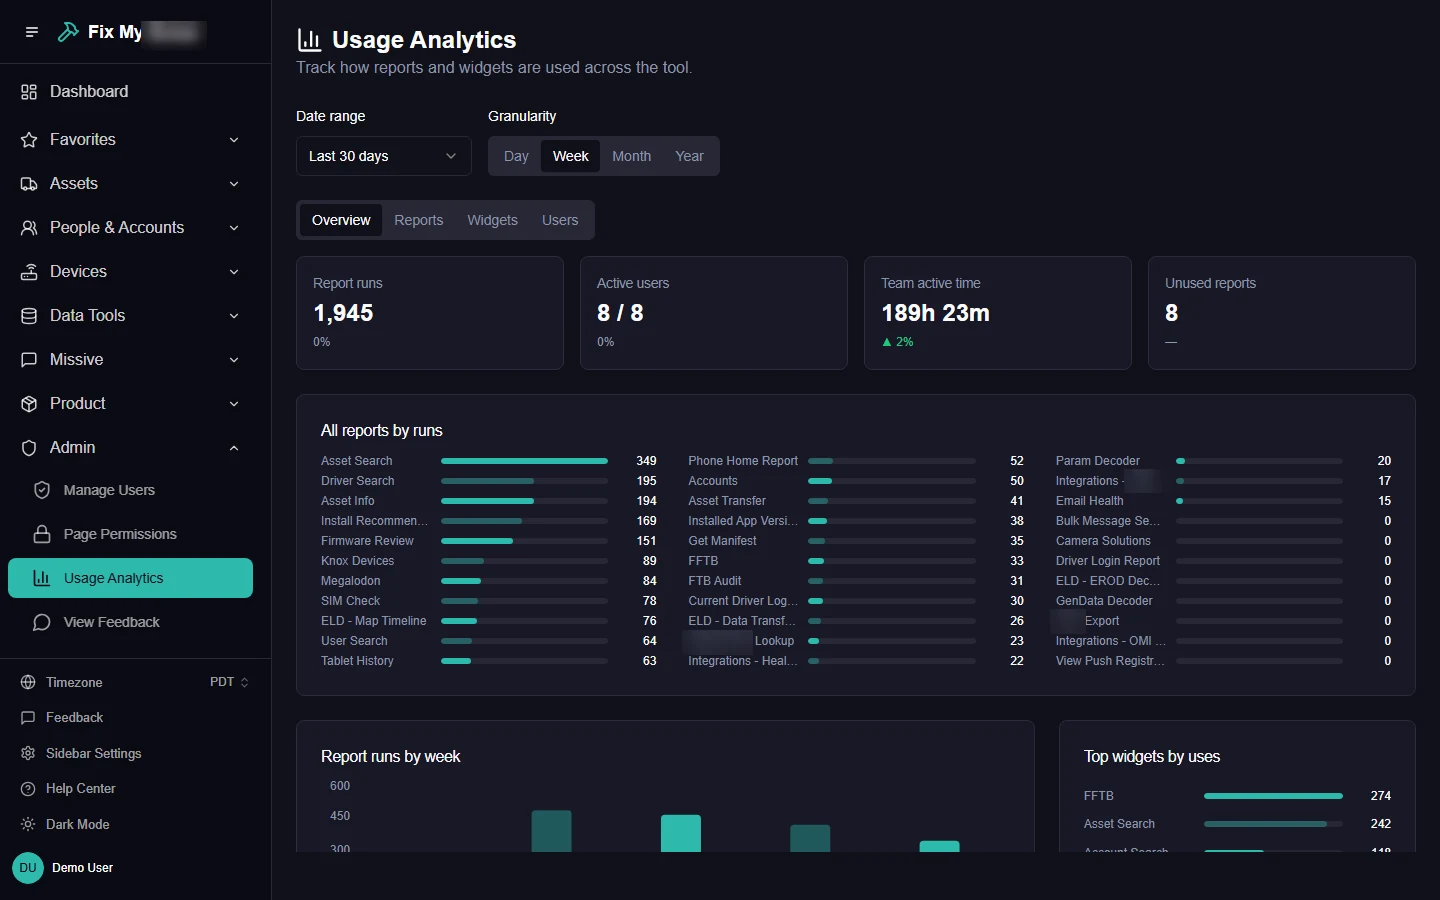Switch to the Users tab
The height and width of the screenshot is (900, 1440).
point(560,220)
